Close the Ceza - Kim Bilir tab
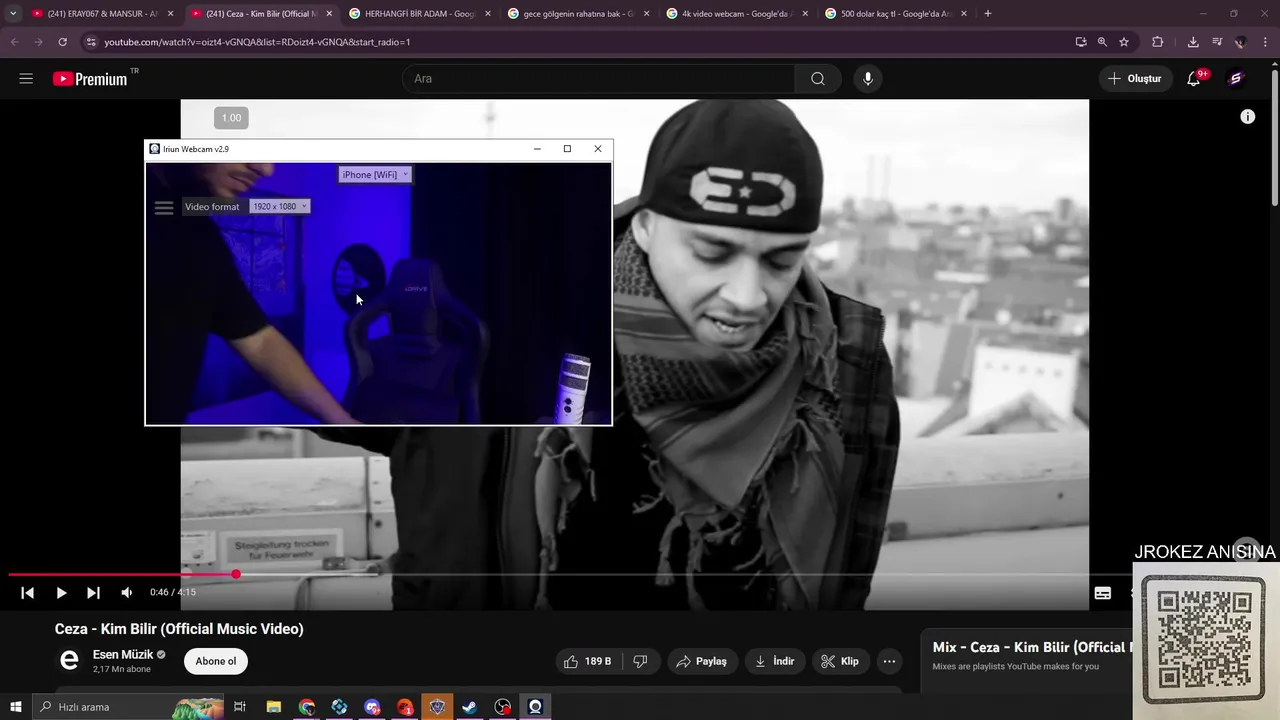The image size is (1280, 720). (329, 14)
